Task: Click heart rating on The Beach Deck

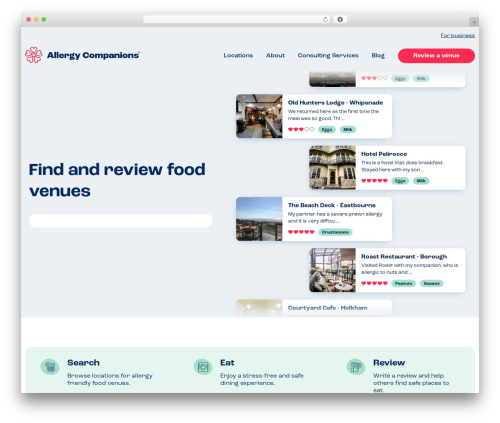Action: coord(301,232)
